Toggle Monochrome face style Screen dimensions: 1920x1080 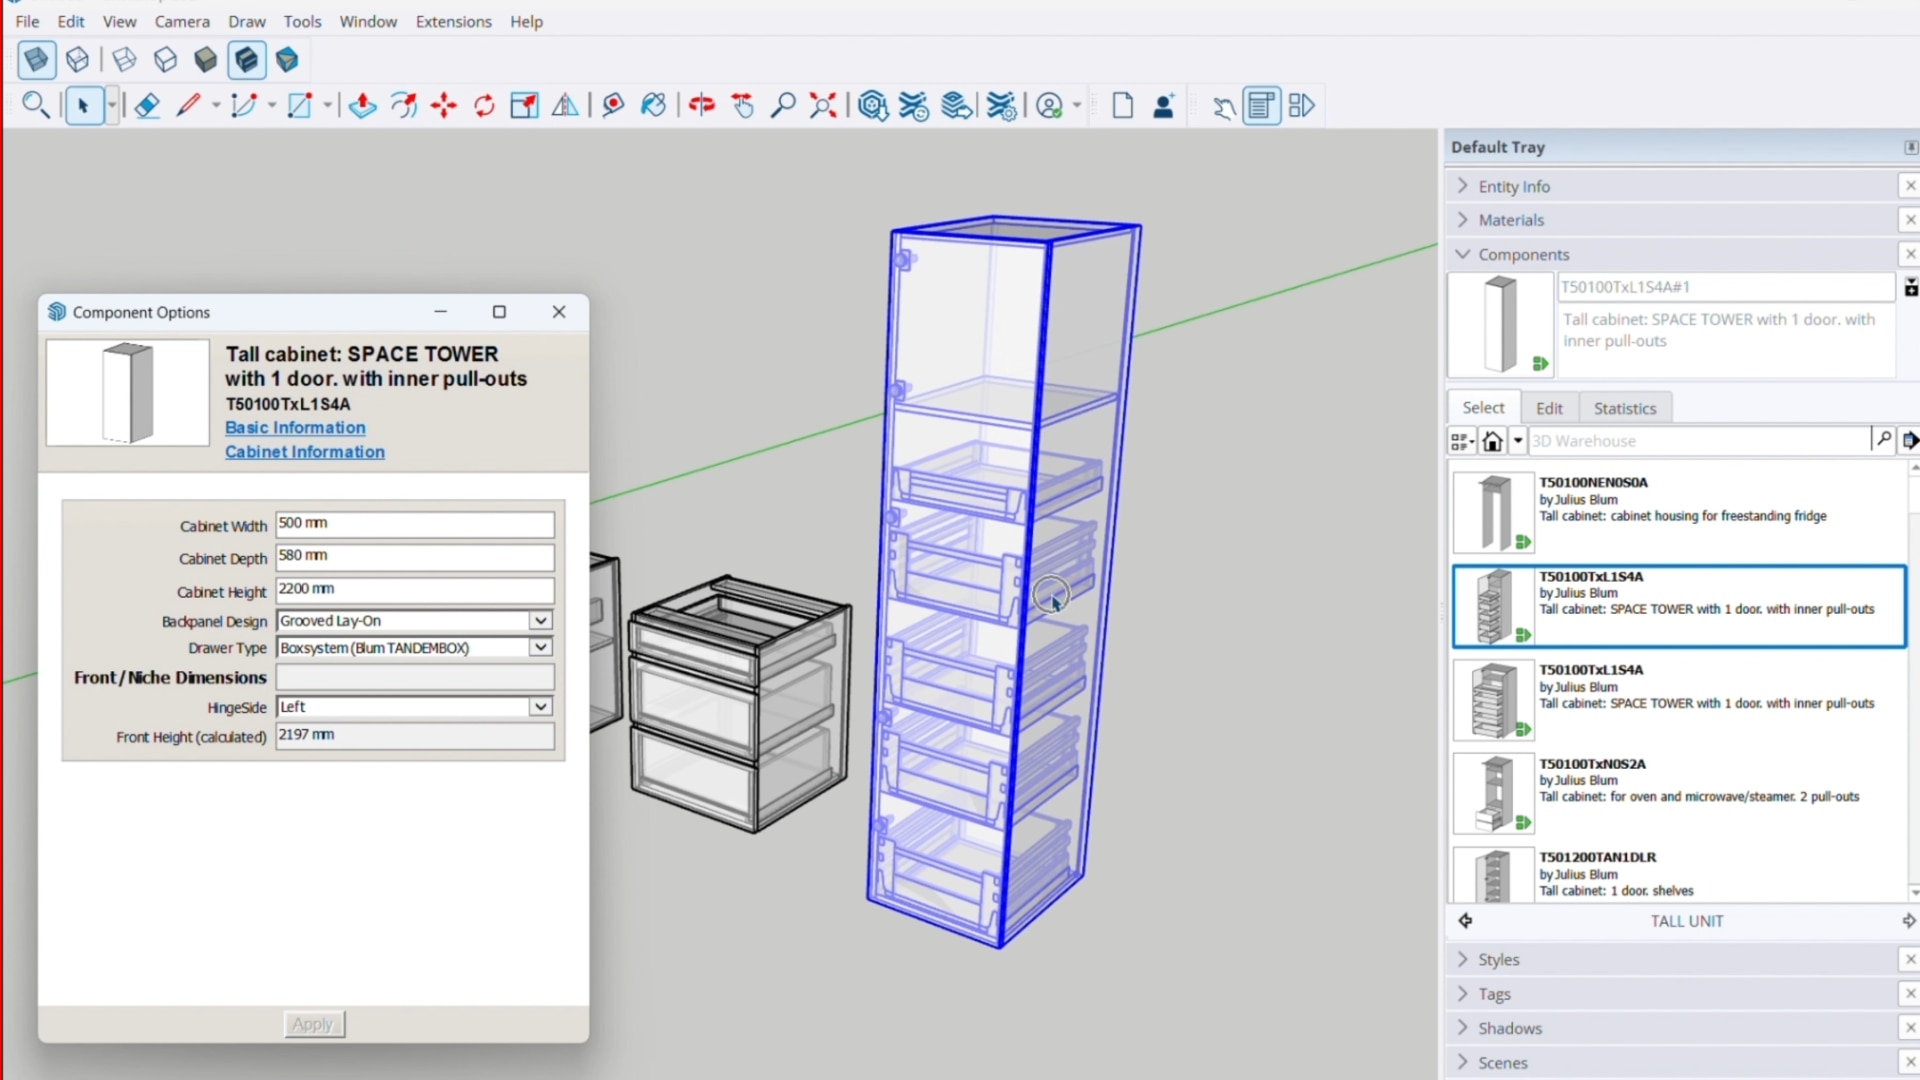(x=287, y=60)
